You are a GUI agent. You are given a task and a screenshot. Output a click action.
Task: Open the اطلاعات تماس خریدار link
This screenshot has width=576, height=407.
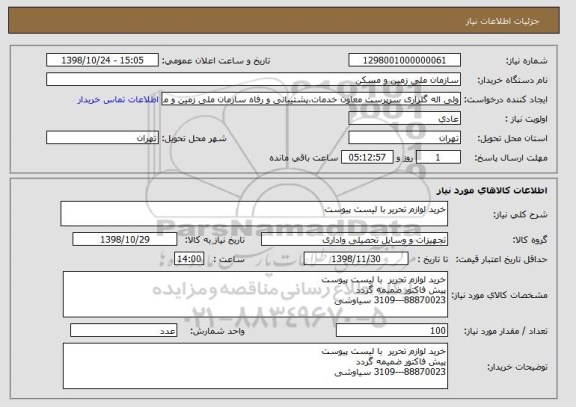[x=118, y=100]
